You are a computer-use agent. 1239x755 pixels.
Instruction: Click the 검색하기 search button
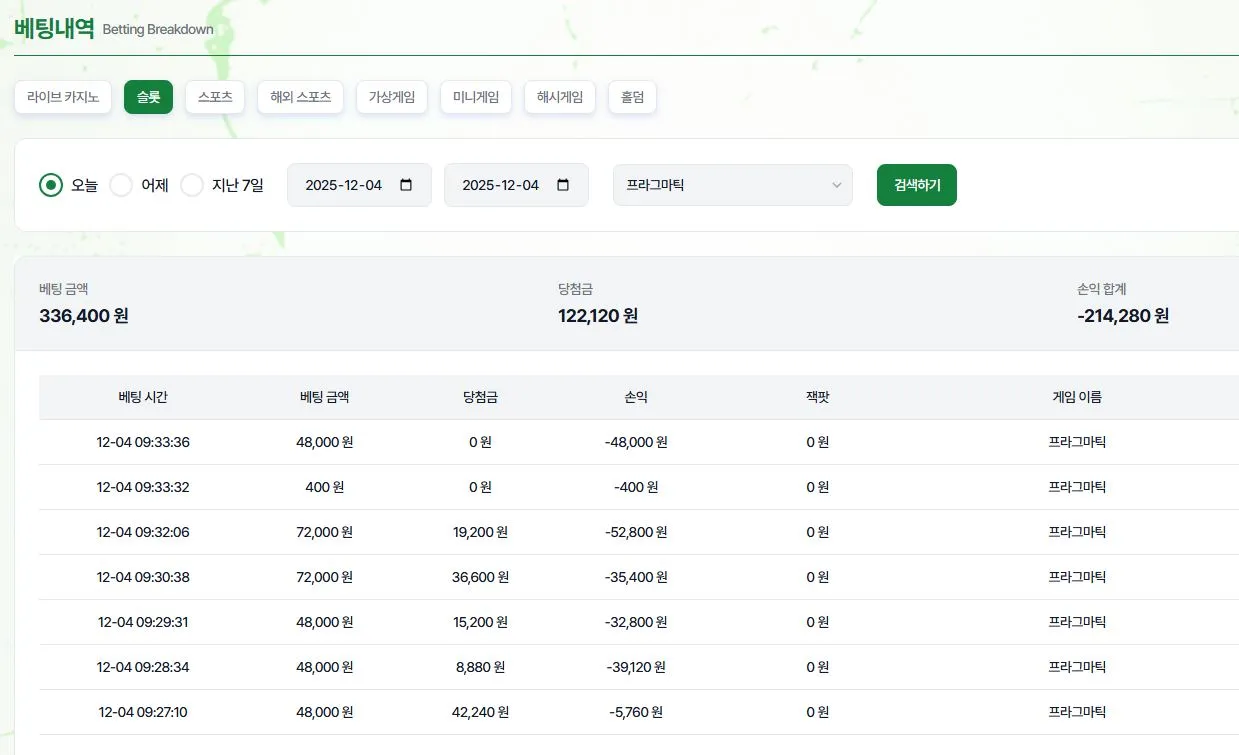pyautogui.click(x=917, y=185)
